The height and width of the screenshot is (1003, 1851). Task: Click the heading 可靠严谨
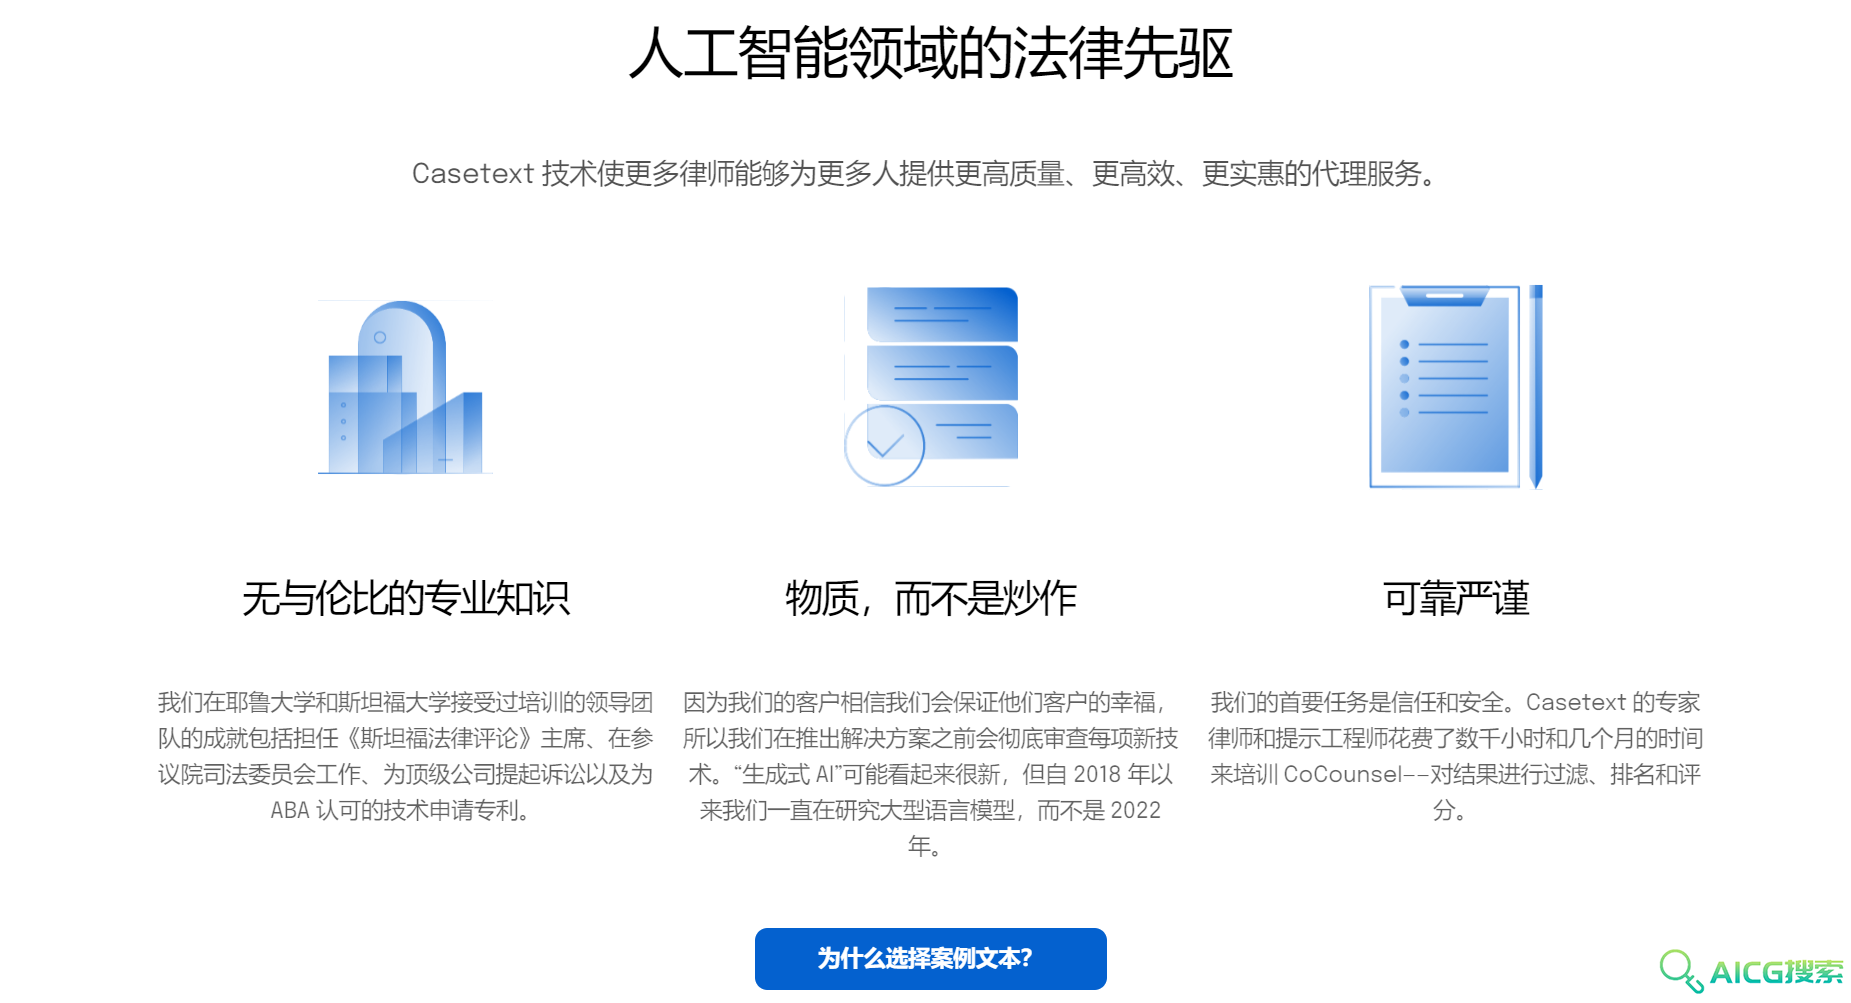[x=1456, y=598]
